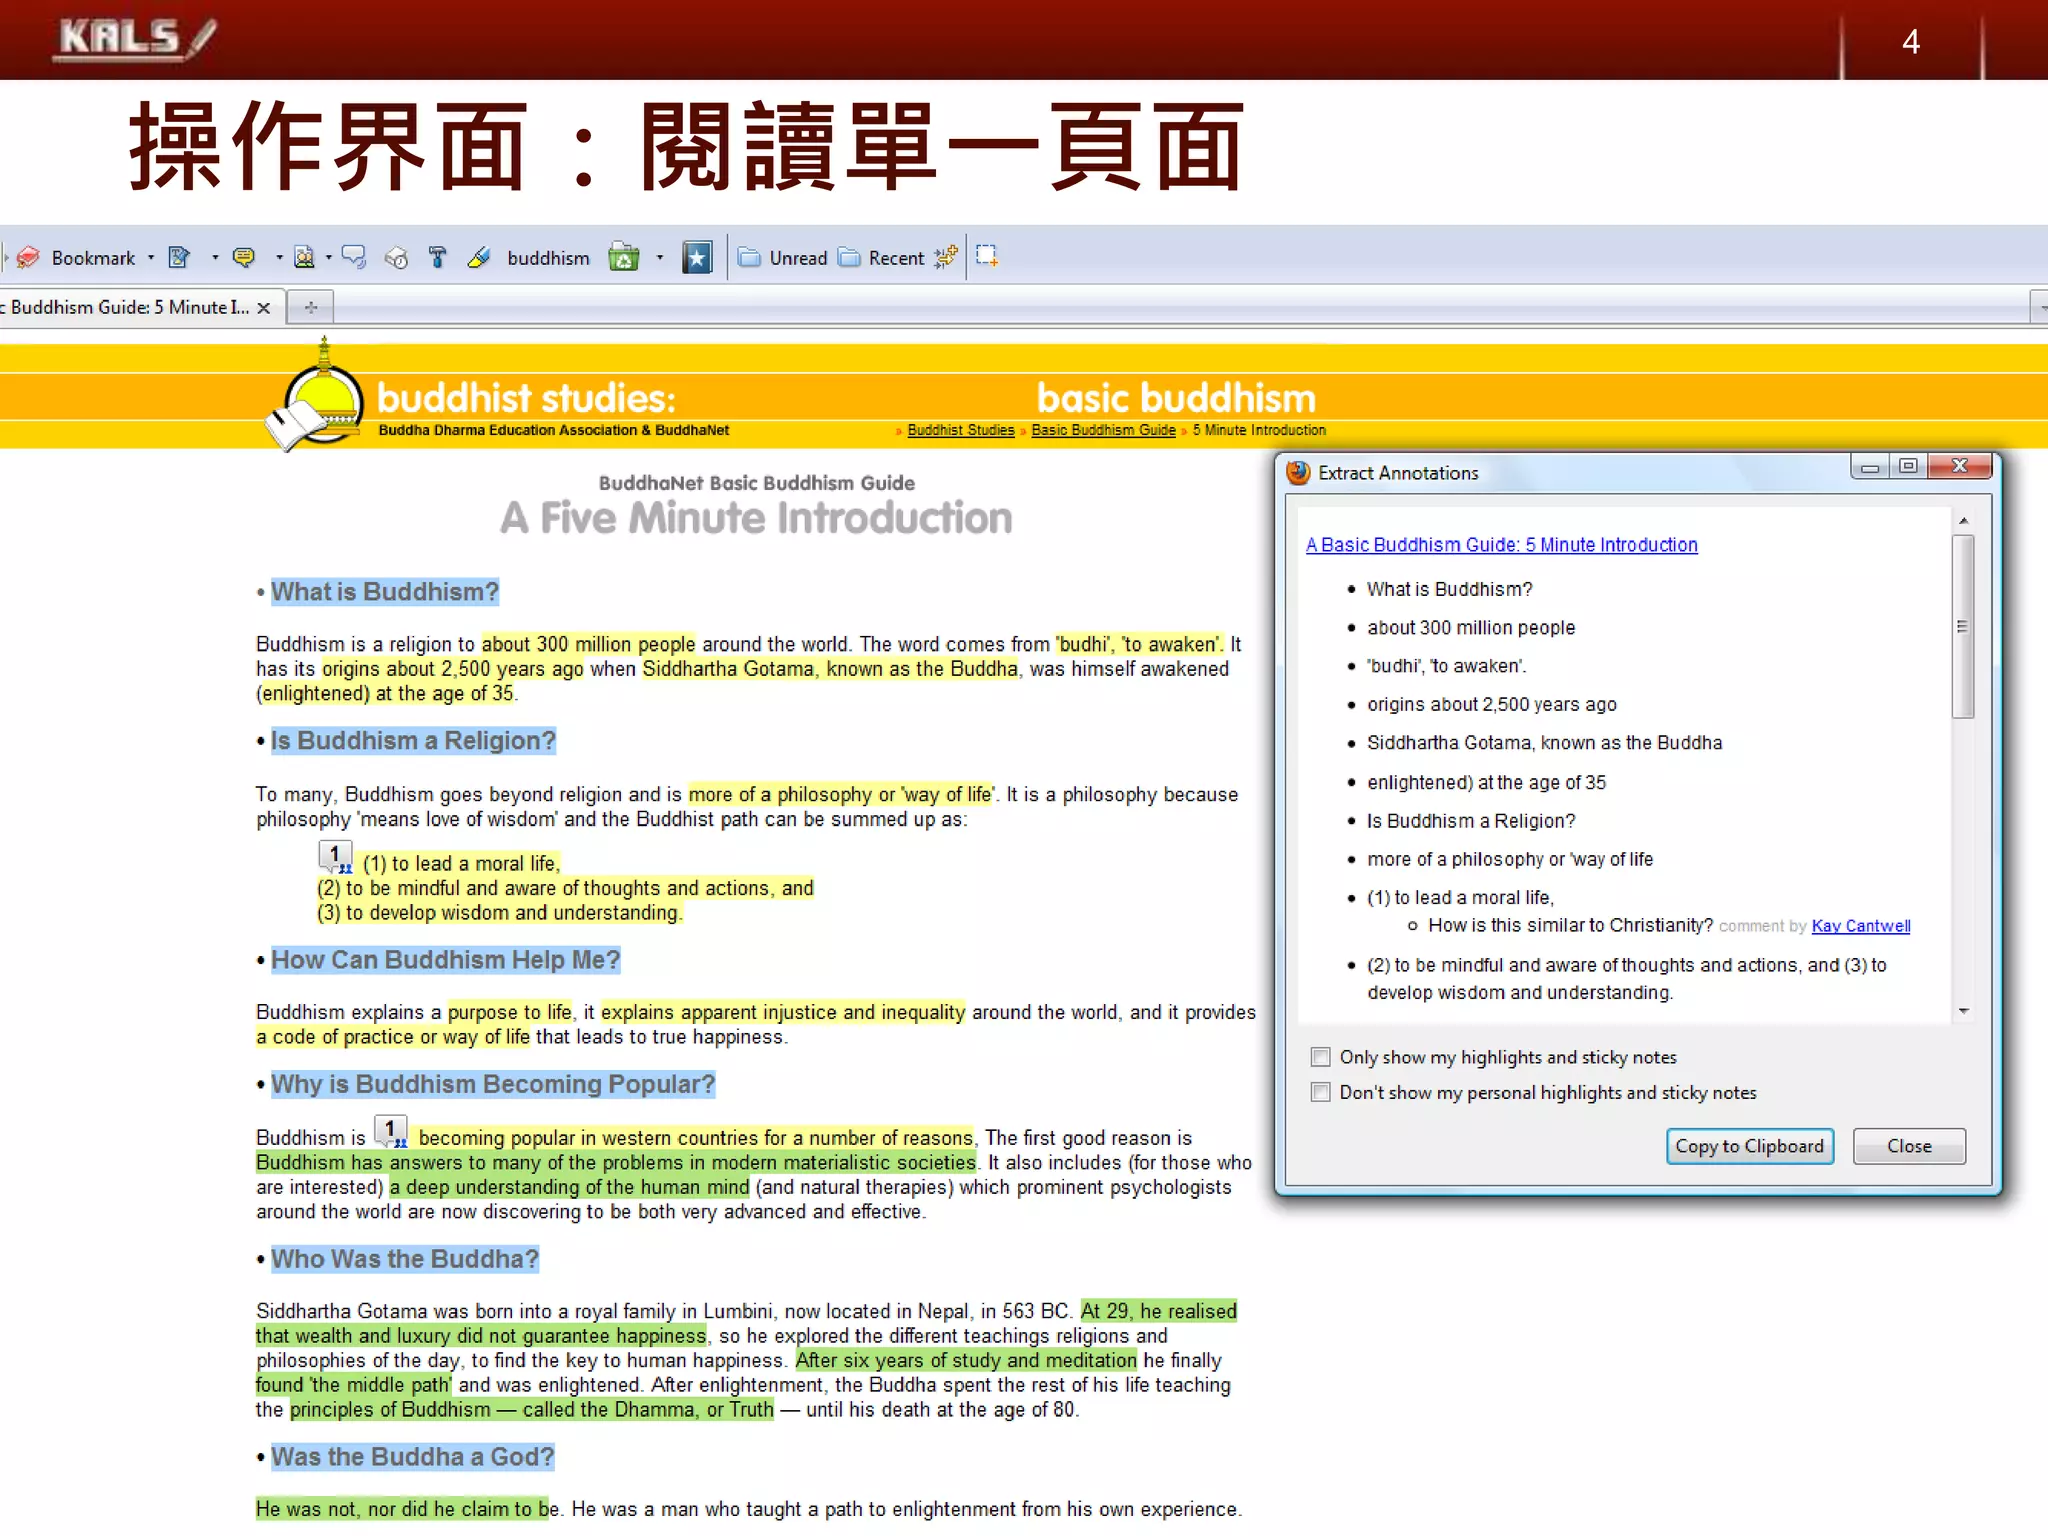Expand dropdown beside sticky note comment icon
The height and width of the screenshot is (1536, 2048).
point(278,258)
